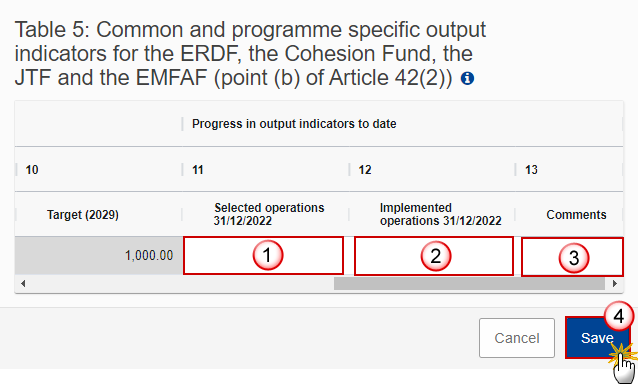Viewport: 638px width, 386px height.
Task: Click the Progress in output indicators header
Action: point(294,124)
